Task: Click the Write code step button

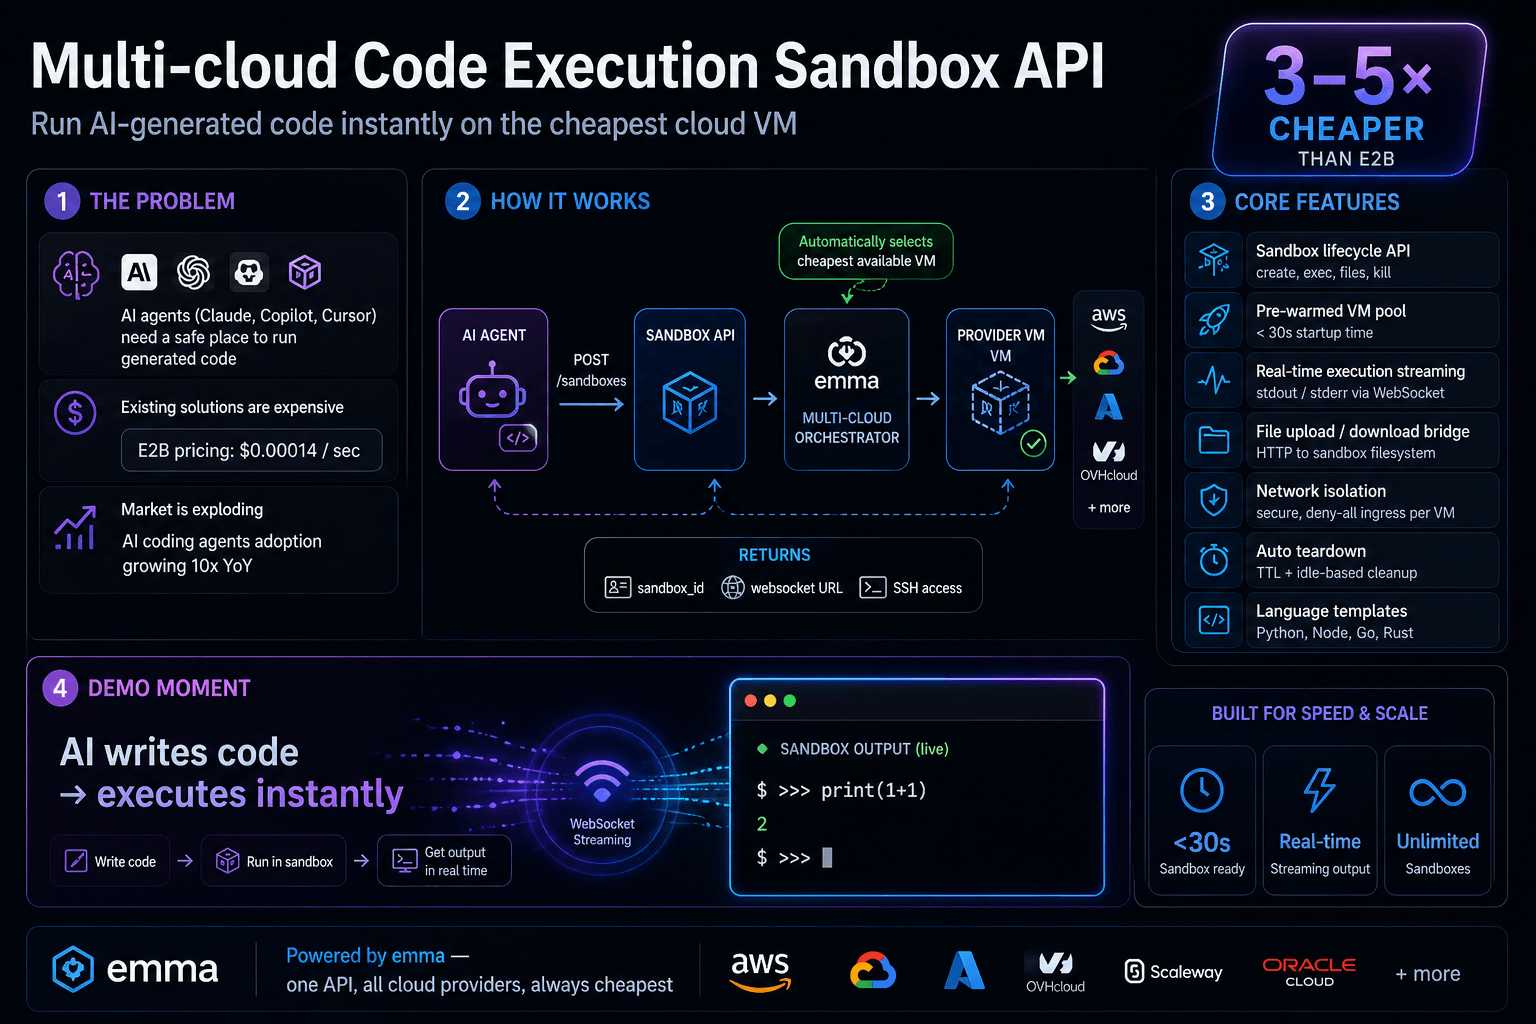Action: click(x=110, y=860)
